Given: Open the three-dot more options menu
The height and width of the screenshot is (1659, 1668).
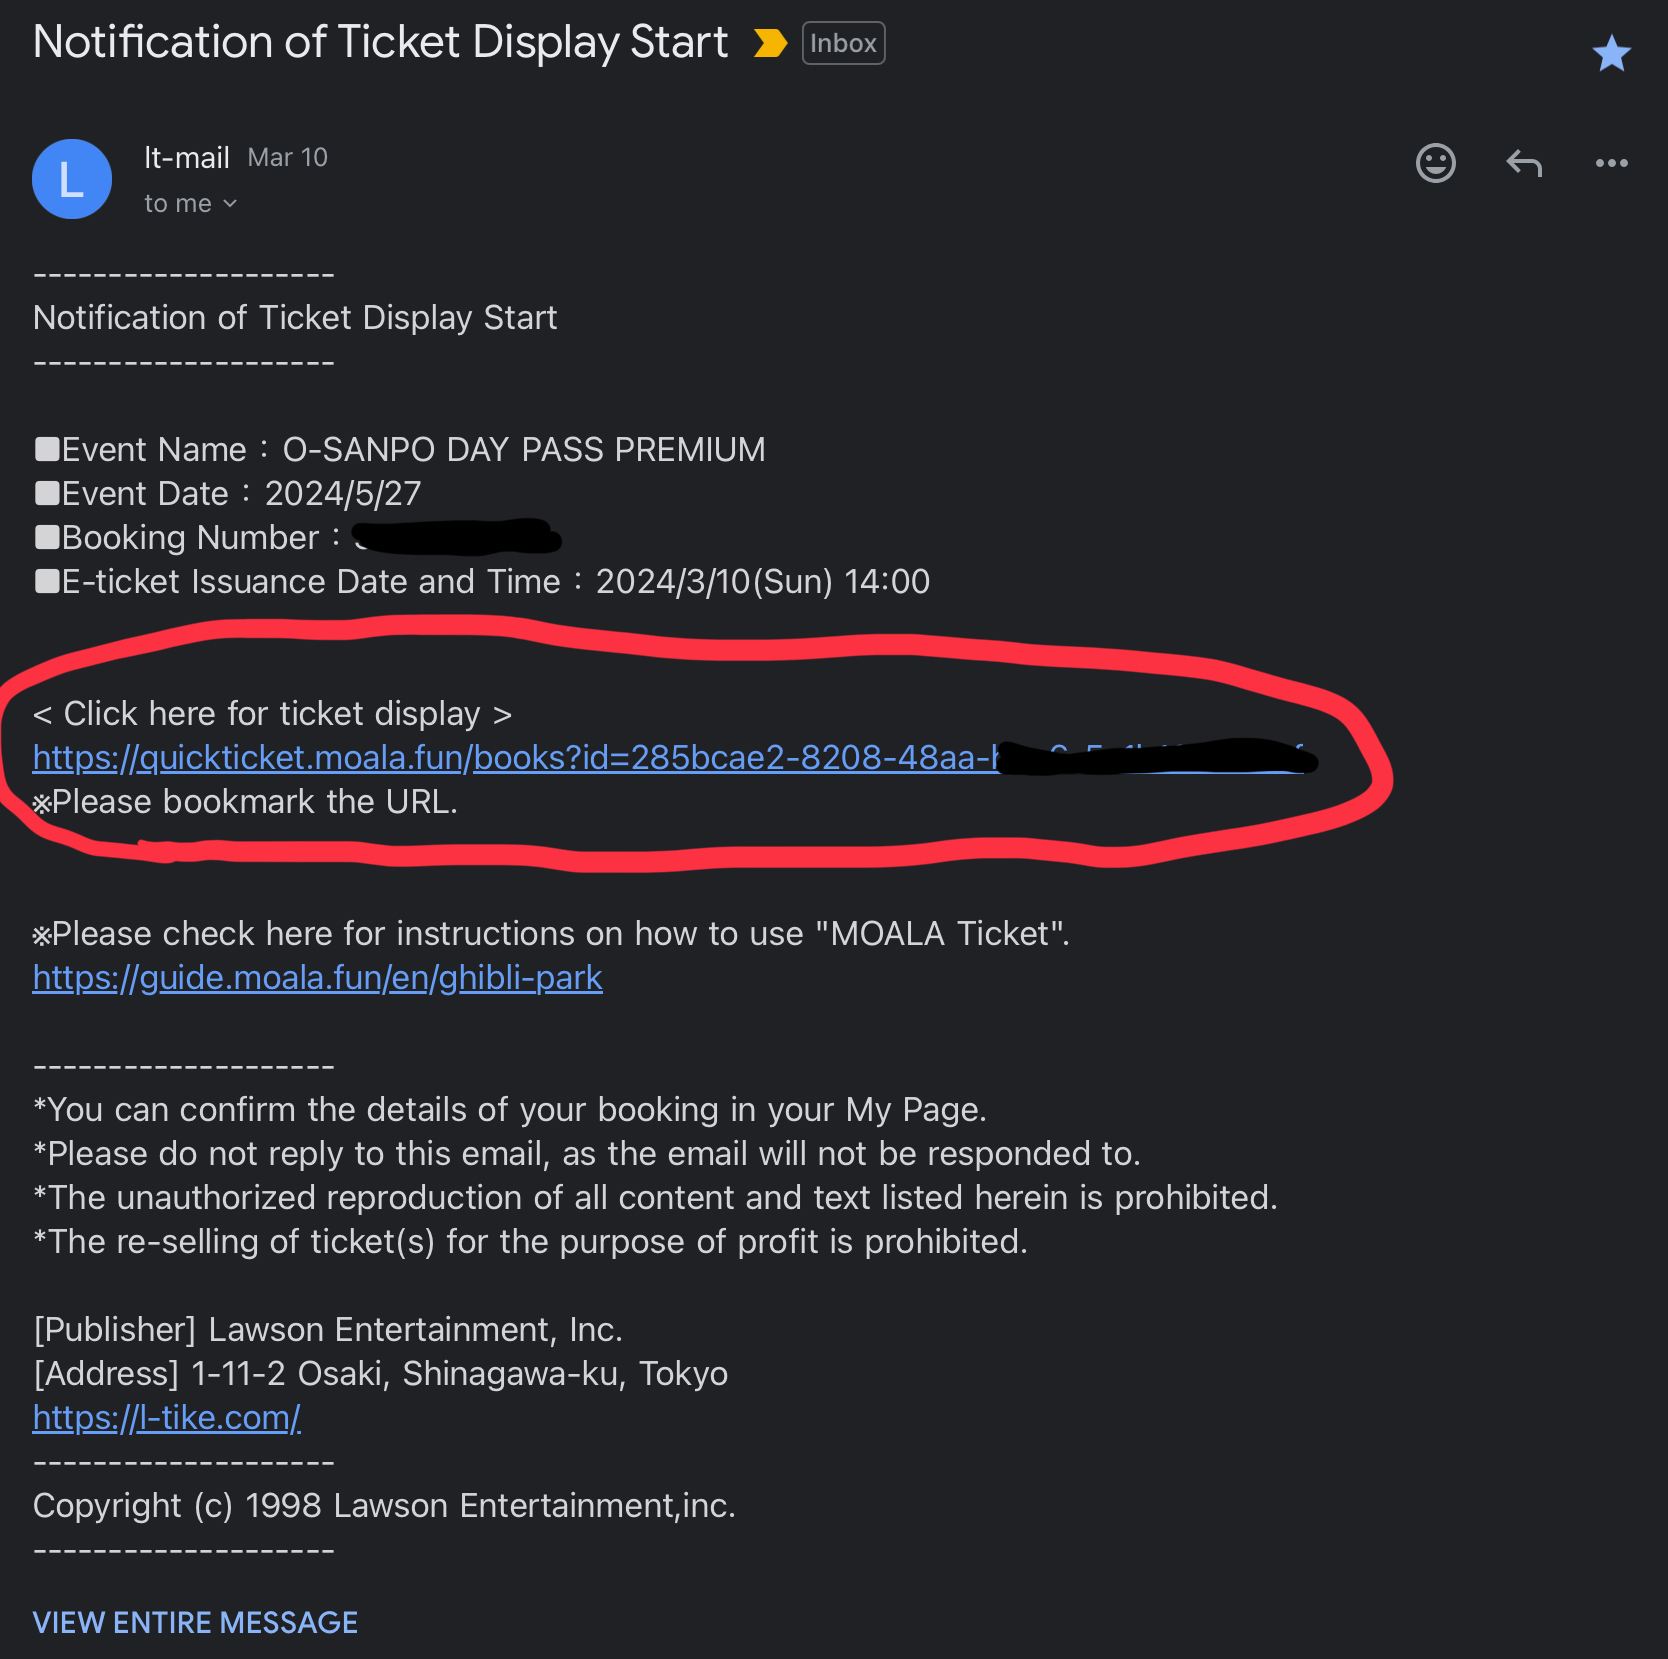Looking at the screenshot, I should (1611, 163).
